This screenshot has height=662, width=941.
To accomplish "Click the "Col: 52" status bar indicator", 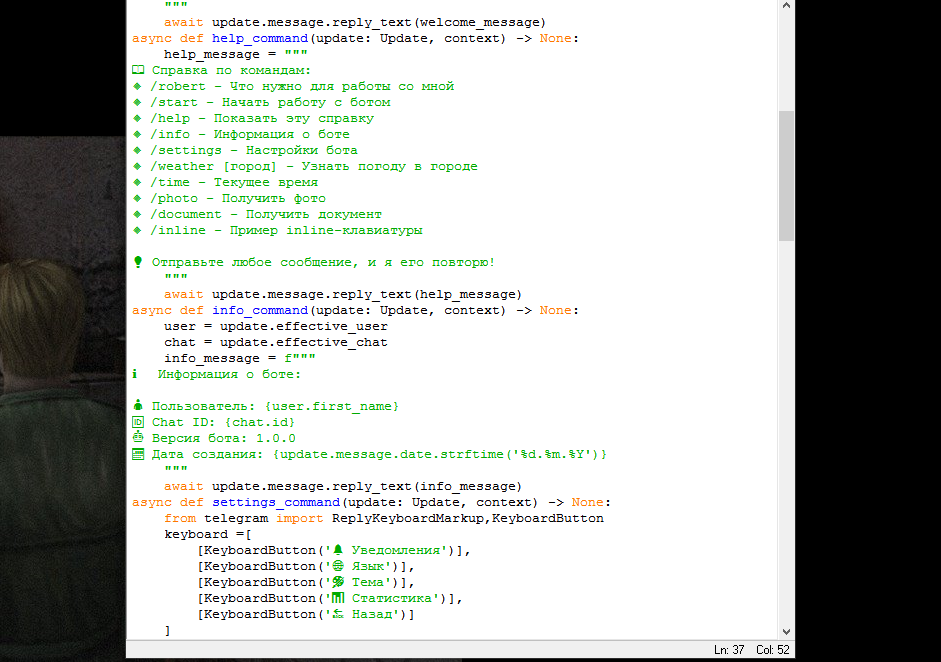I will click(773, 650).
